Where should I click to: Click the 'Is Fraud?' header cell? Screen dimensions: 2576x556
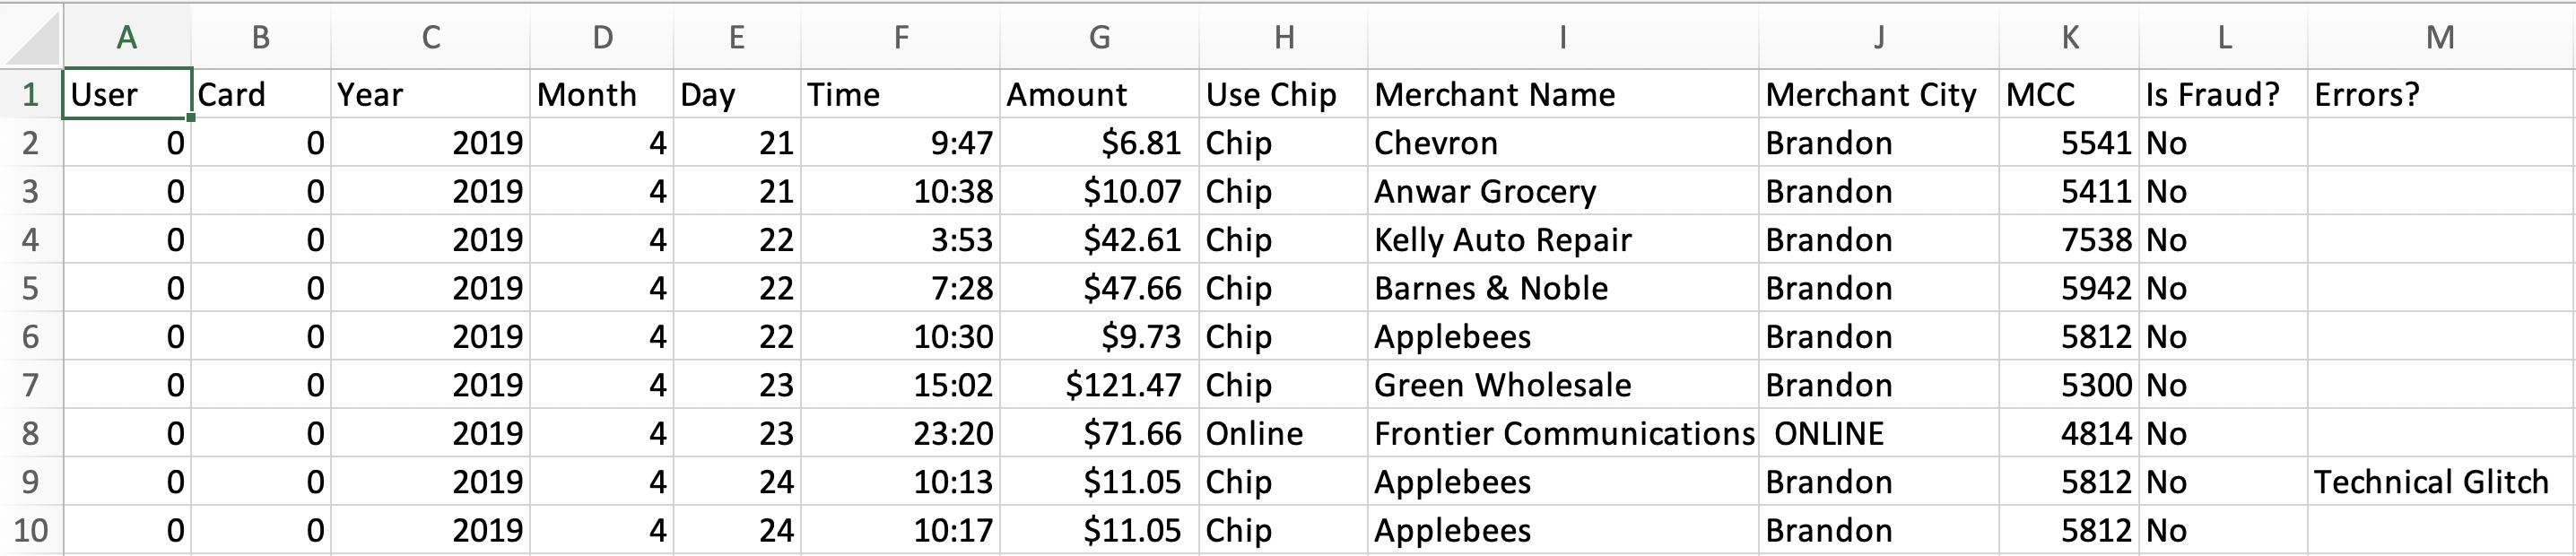(2223, 94)
